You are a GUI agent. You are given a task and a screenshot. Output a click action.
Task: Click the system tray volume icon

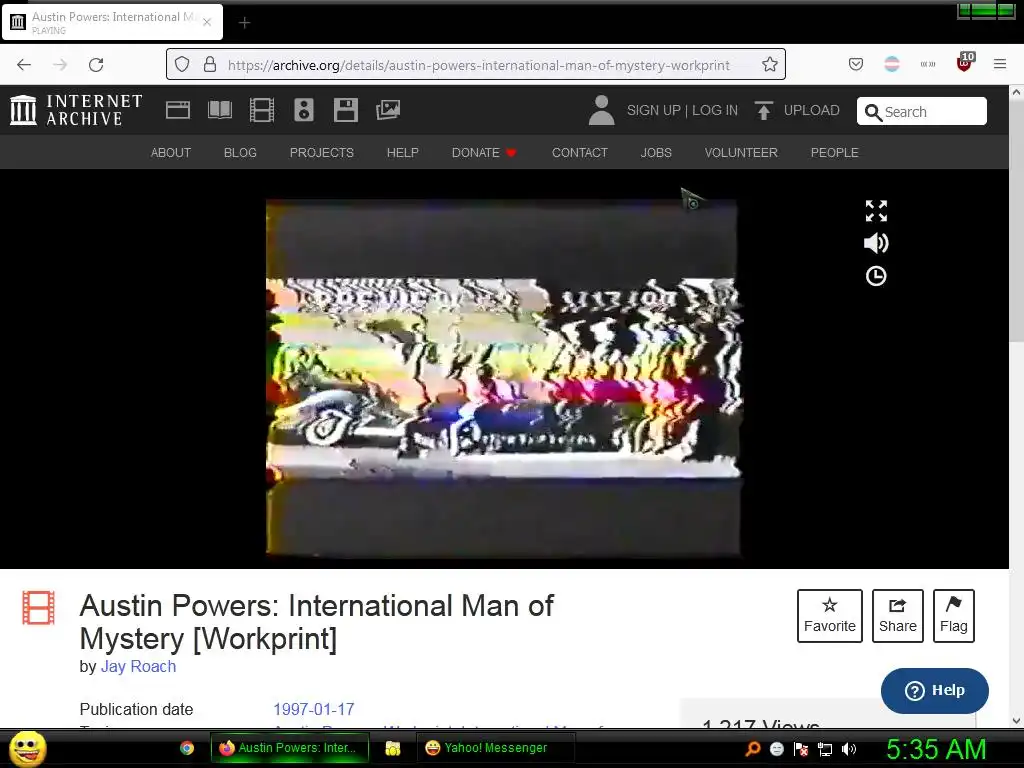pos(849,749)
